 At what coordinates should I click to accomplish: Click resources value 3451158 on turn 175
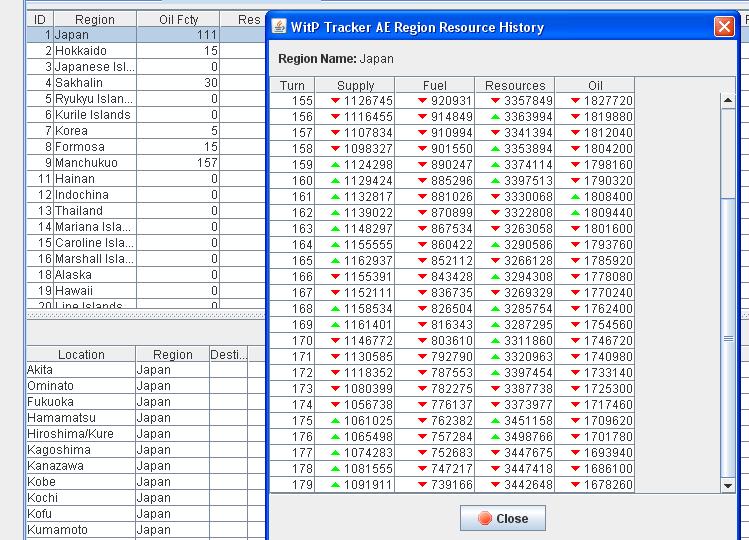click(x=515, y=421)
